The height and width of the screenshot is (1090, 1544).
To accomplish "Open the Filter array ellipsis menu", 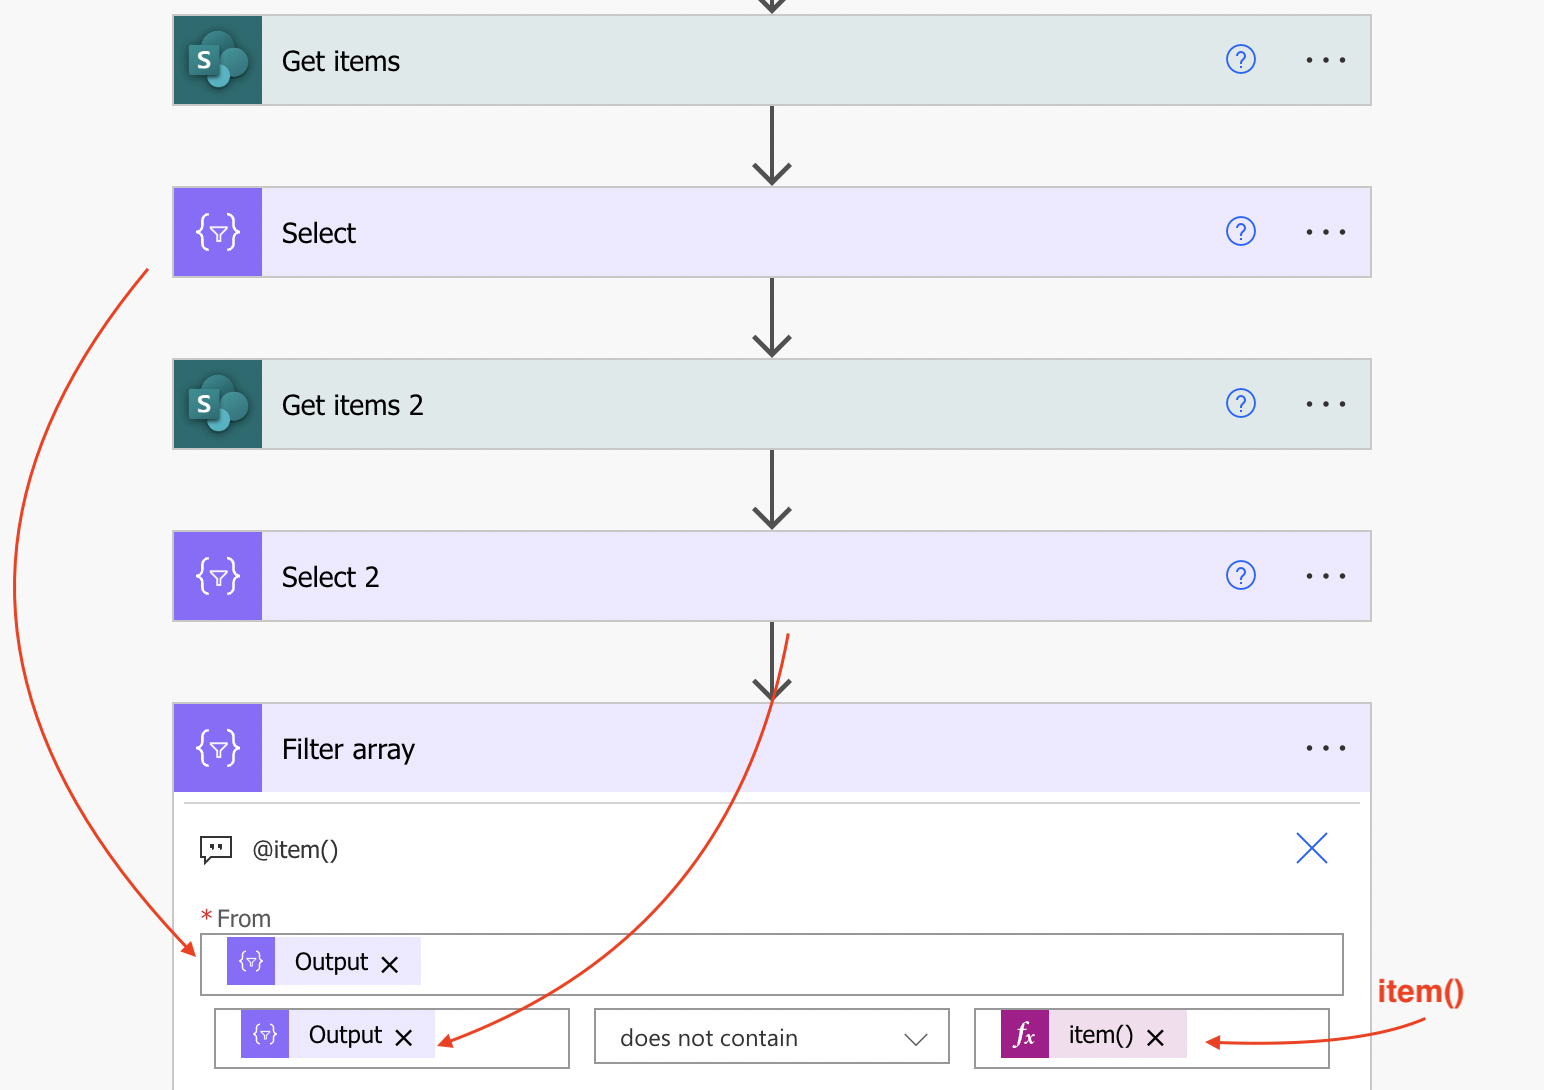I will coord(1325,748).
